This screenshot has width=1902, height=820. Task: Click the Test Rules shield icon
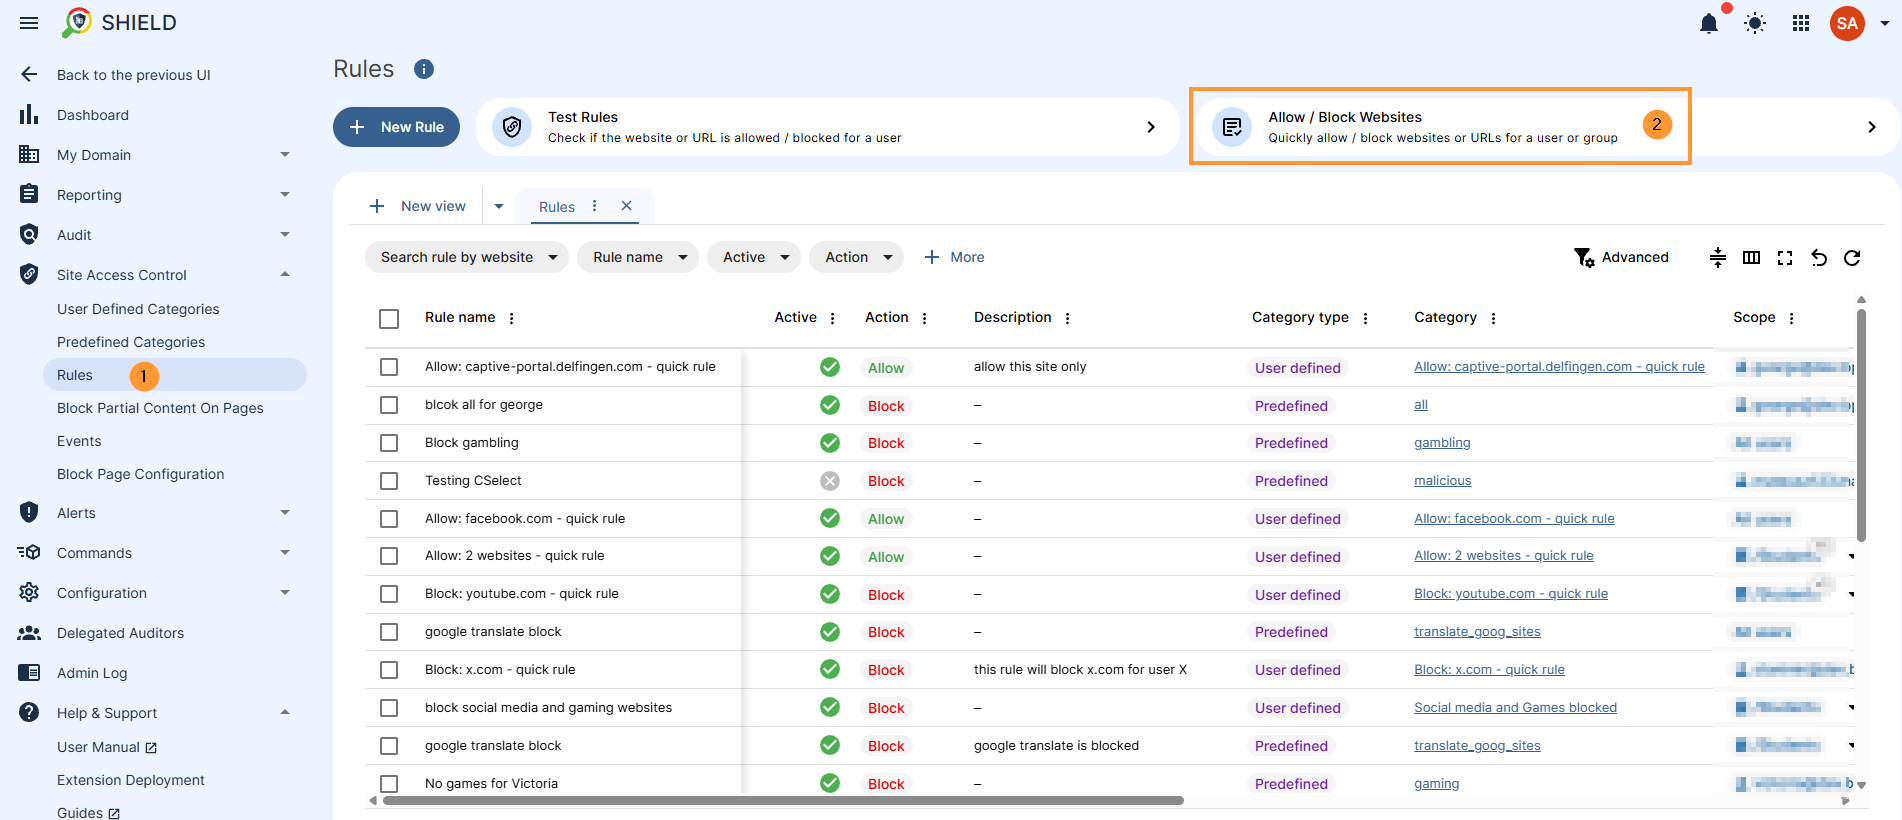pyautogui.click(x=512, y=127)
